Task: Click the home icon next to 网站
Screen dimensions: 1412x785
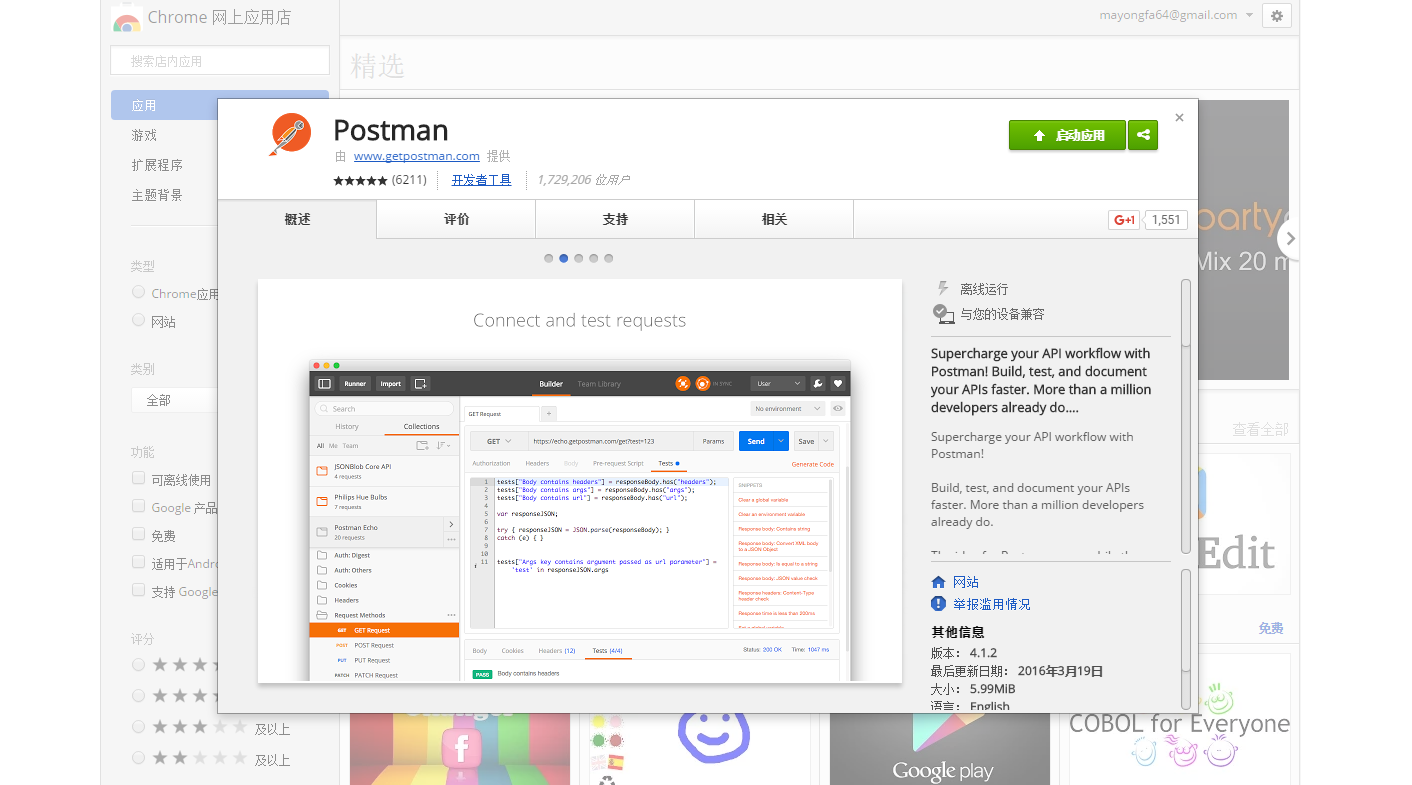Action: [938, 582]
